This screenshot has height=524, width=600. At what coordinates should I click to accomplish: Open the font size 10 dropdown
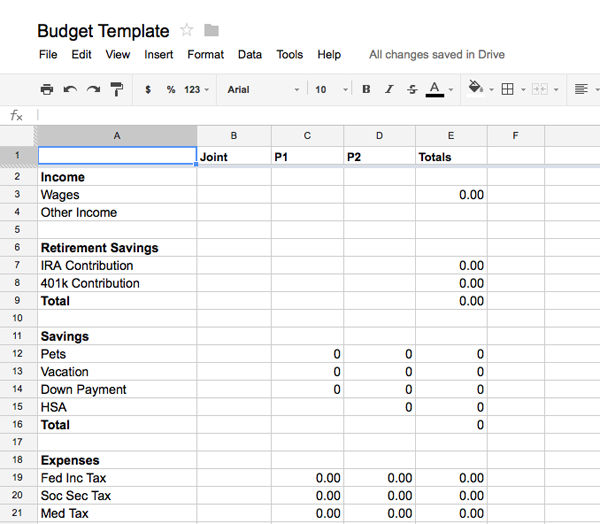pyautogui.click(x=331, y=90)
